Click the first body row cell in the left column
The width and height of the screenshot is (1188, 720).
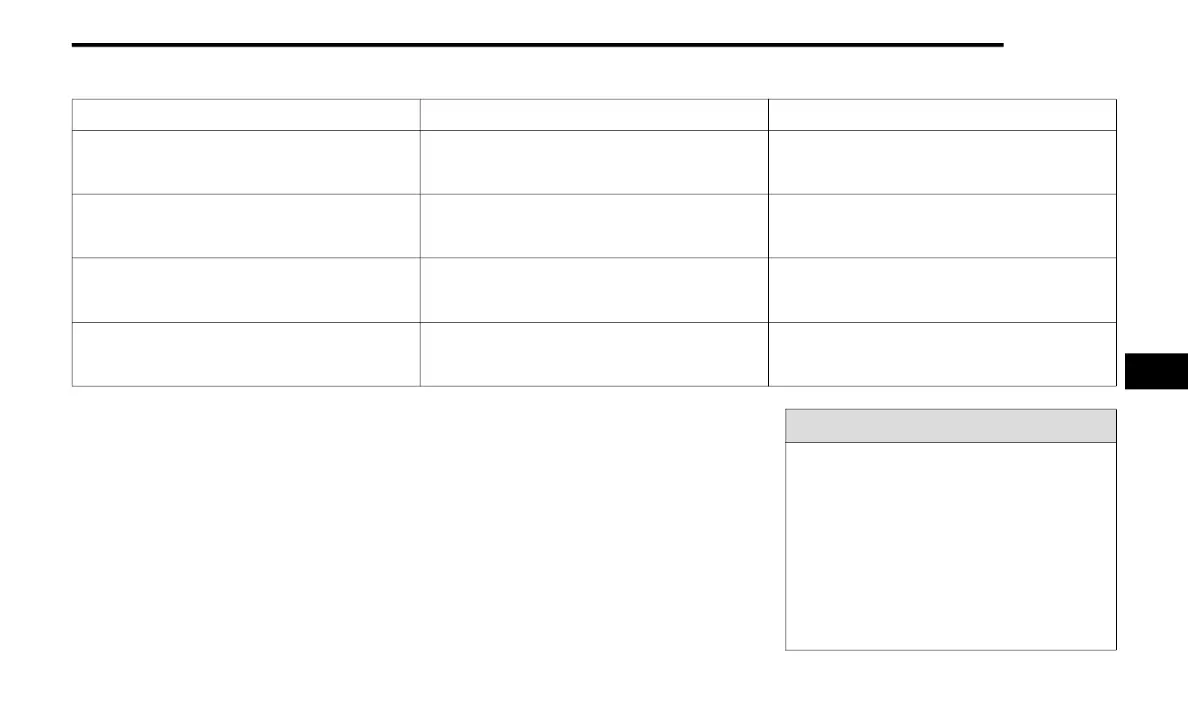pos(246,162)
